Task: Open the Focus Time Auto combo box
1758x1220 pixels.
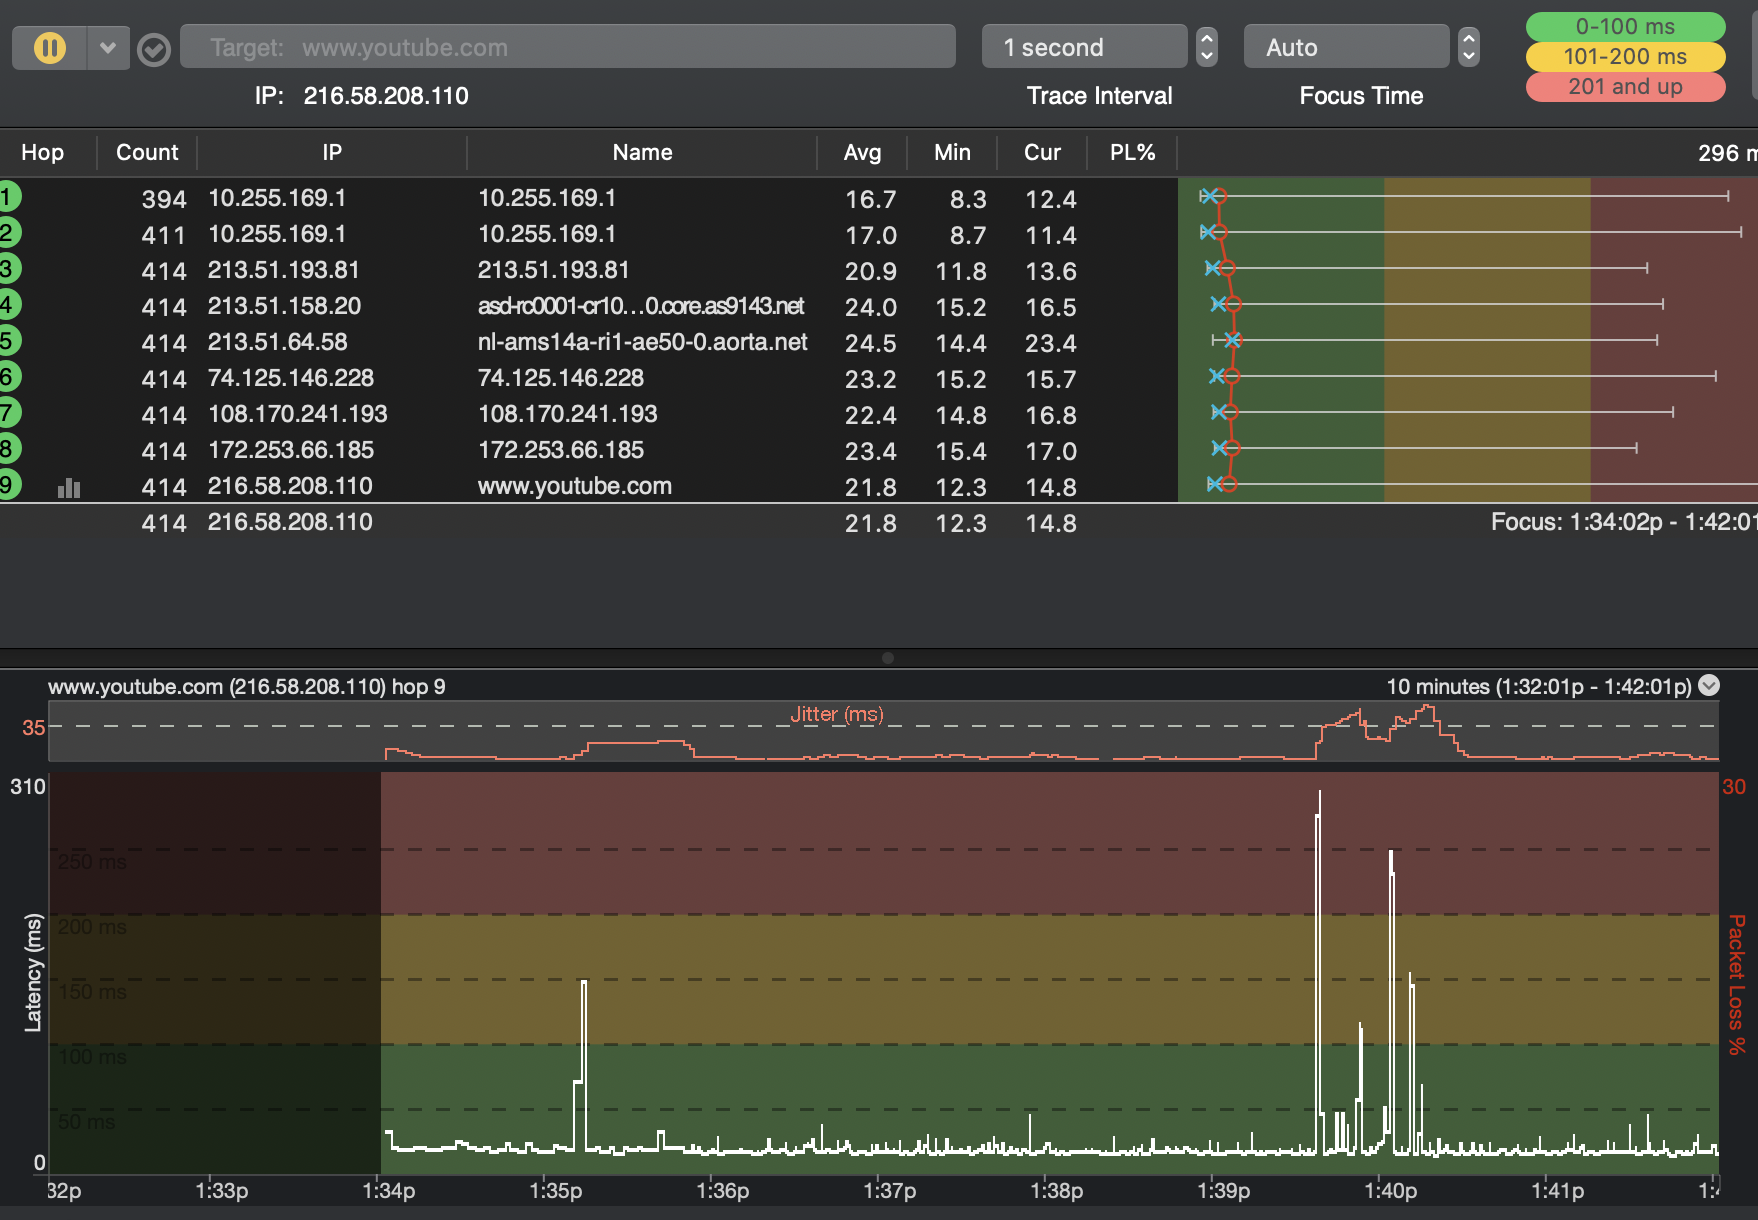Action: [1346, 47]
